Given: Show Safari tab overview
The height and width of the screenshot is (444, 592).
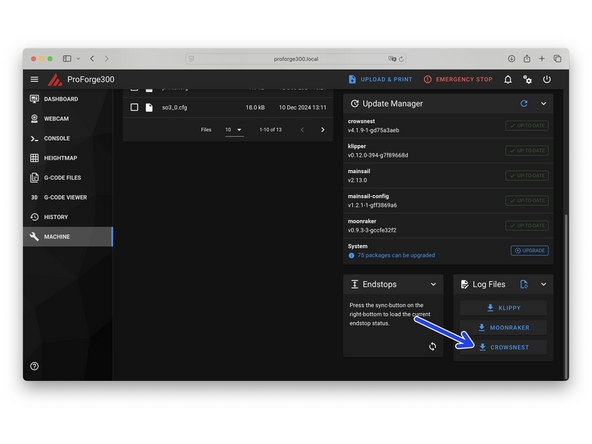Looking at the screenshot, I should coord(557,59).
